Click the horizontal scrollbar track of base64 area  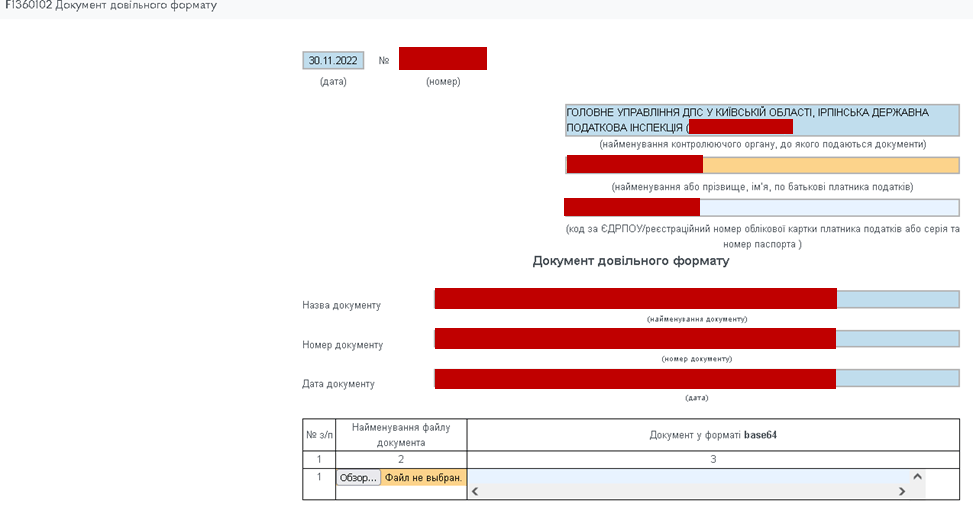tap(688, 491)
